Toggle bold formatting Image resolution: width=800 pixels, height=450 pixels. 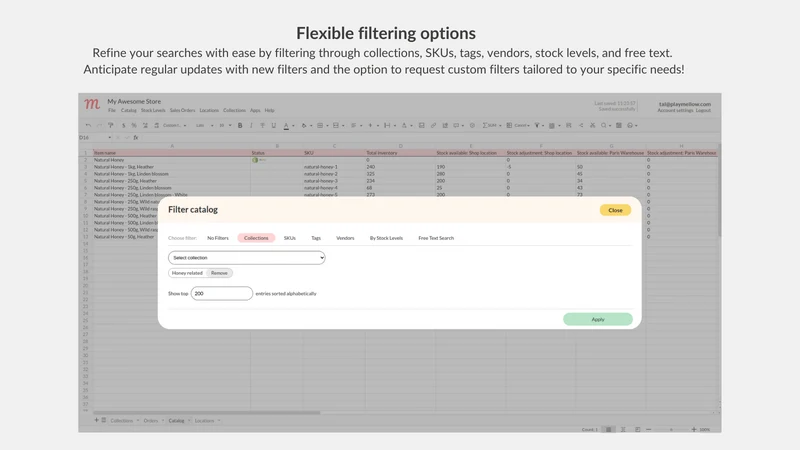(240, 126)
